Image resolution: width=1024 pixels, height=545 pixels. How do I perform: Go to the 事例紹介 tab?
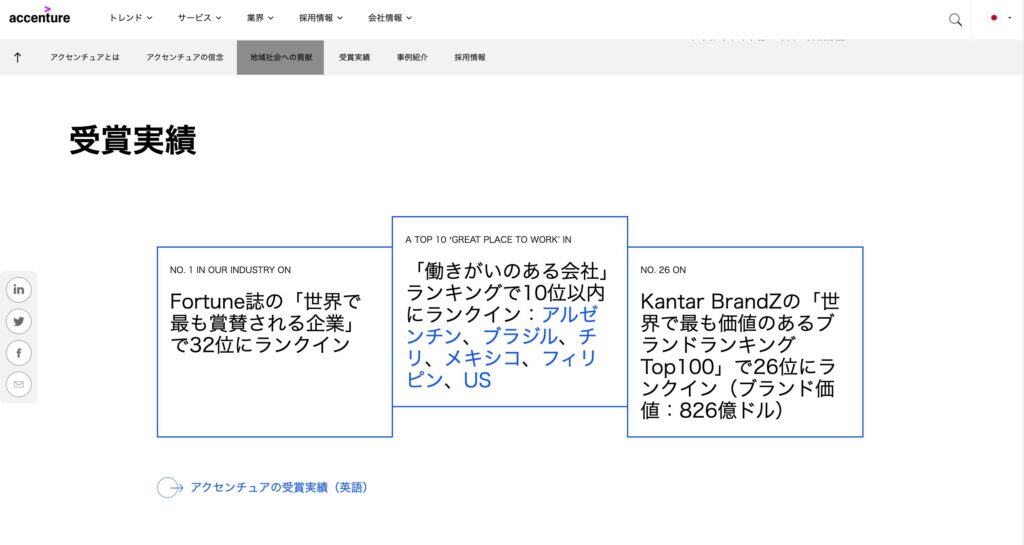click(412, 58)
